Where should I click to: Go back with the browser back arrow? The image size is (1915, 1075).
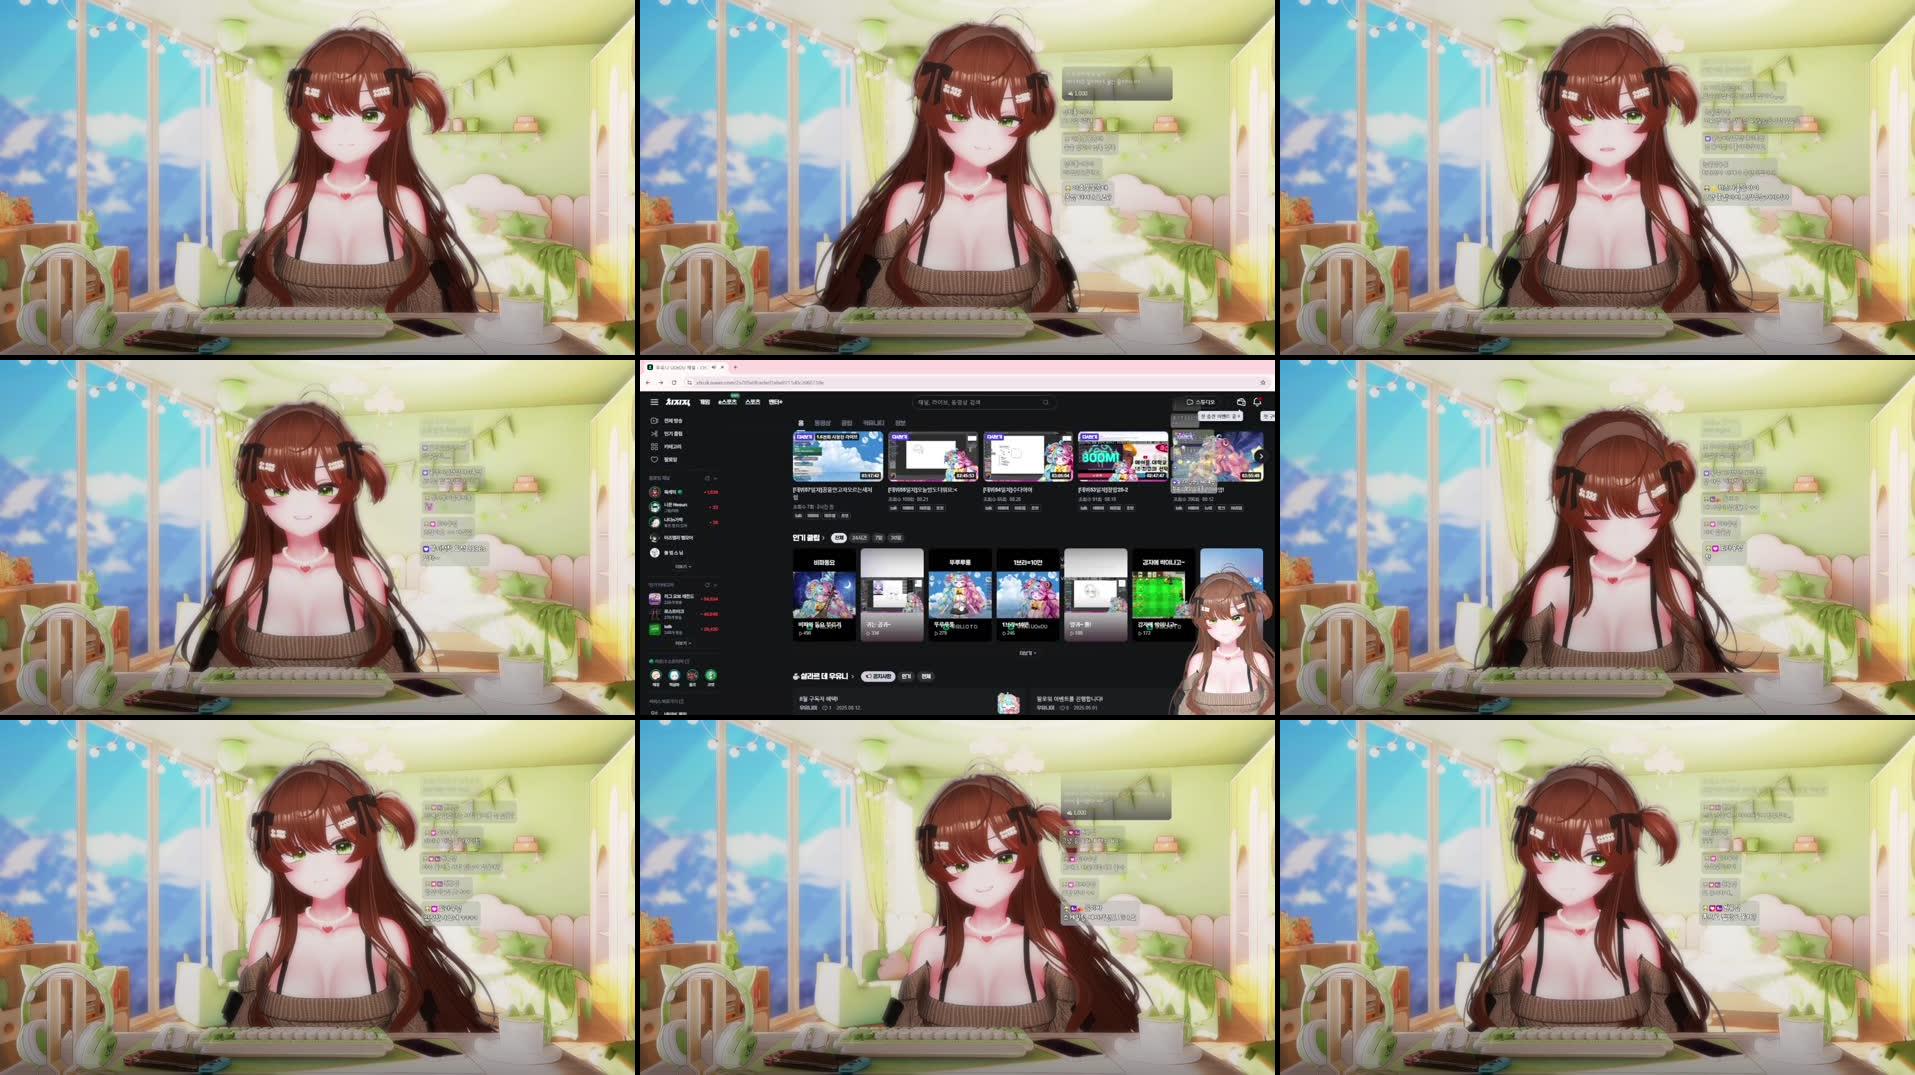tap(648, 383)
